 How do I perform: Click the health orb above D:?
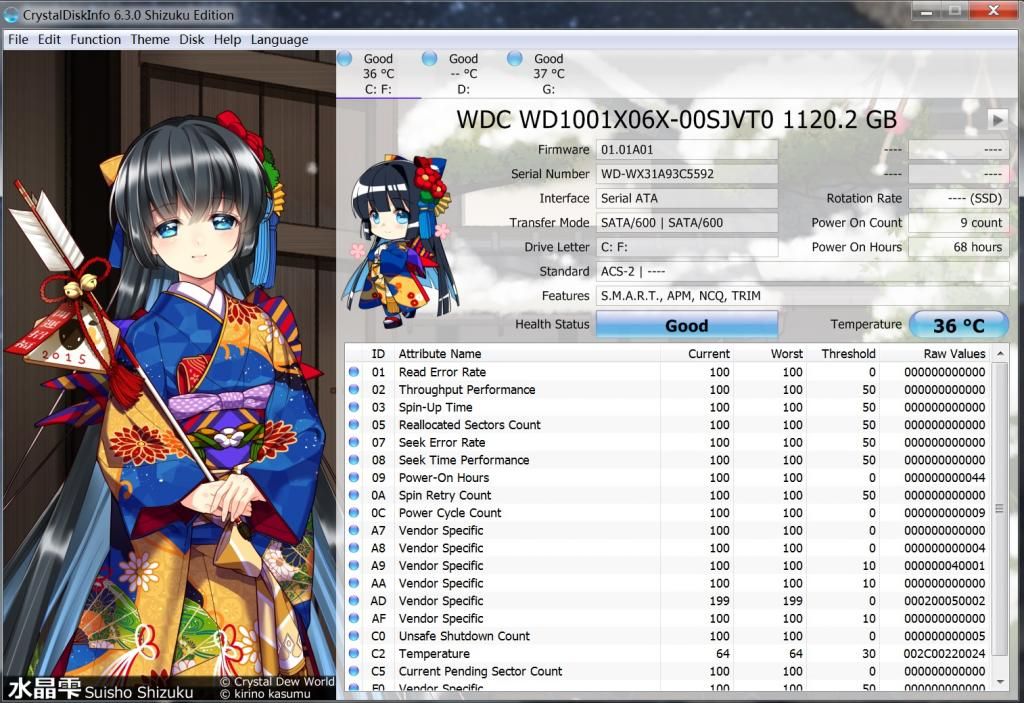click(429, 59)
